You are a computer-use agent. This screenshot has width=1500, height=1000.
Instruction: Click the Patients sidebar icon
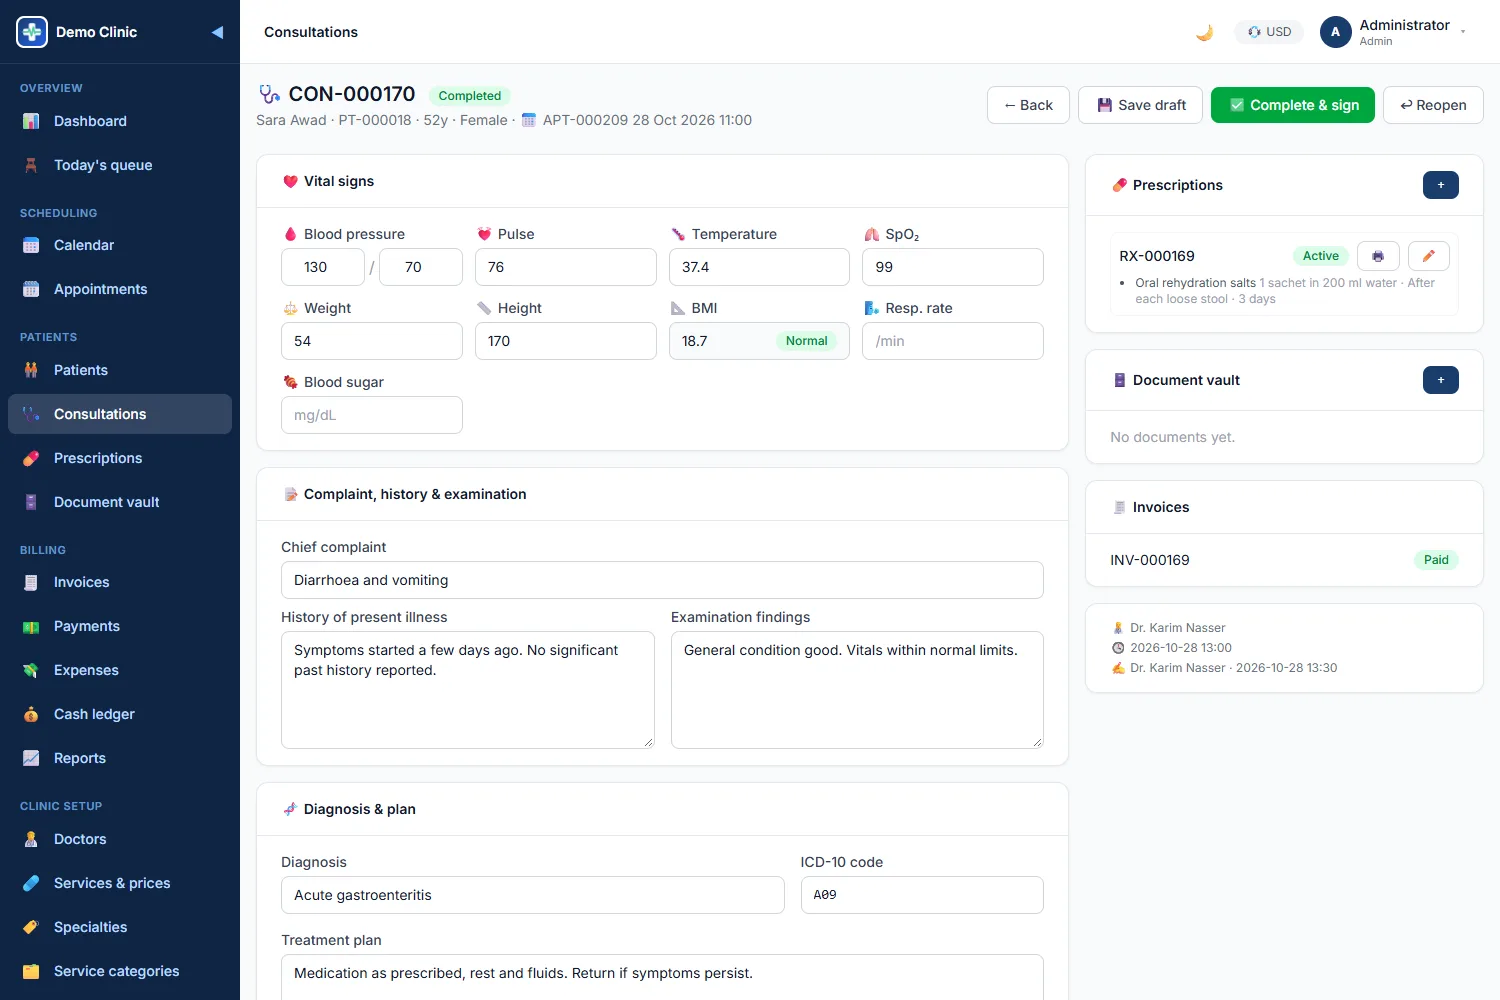[31, 370]
